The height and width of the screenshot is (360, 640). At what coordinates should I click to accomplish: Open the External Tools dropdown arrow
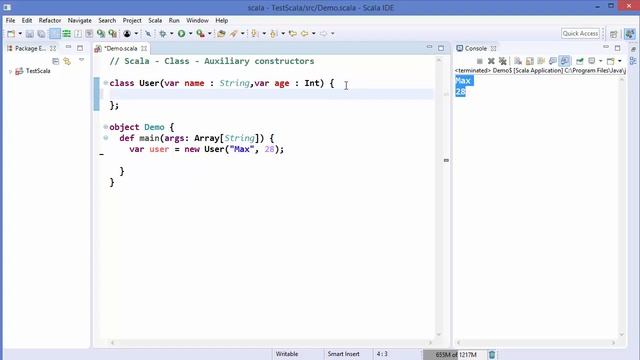(x=209, y=34)
